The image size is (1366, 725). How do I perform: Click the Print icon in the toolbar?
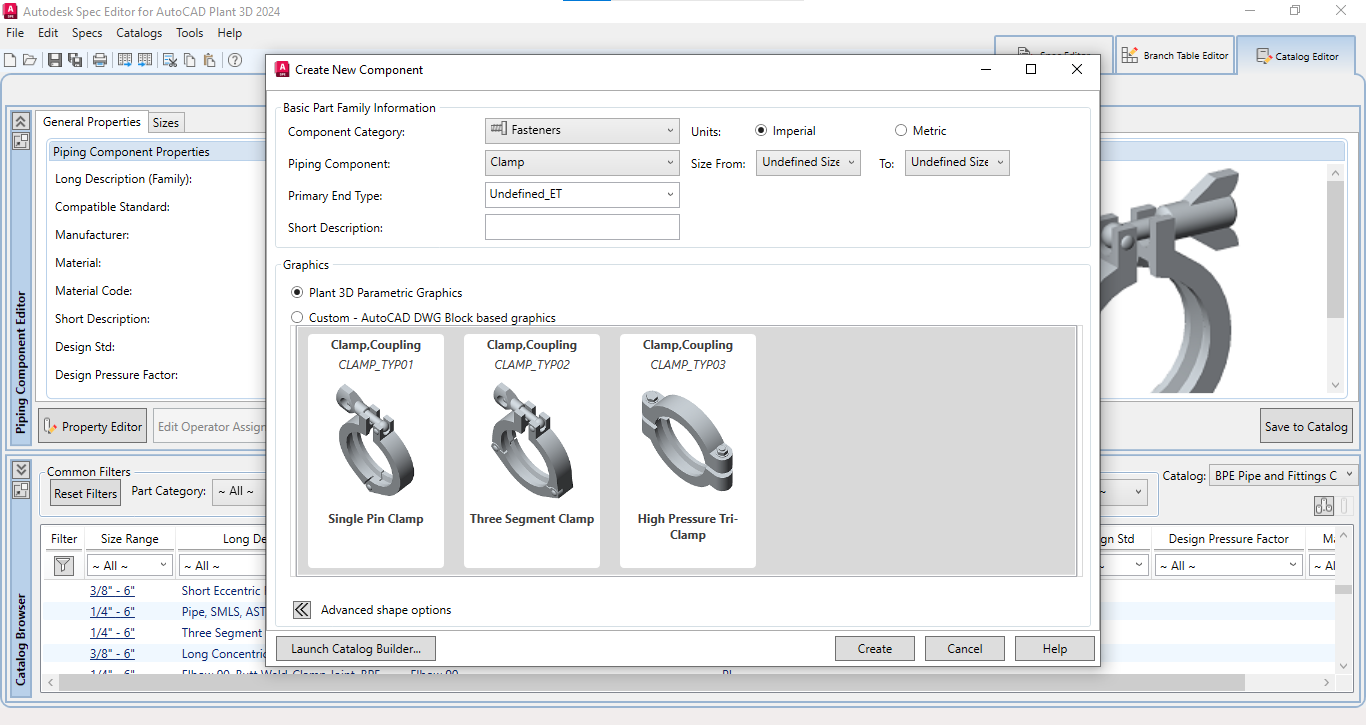coord(100,60)
